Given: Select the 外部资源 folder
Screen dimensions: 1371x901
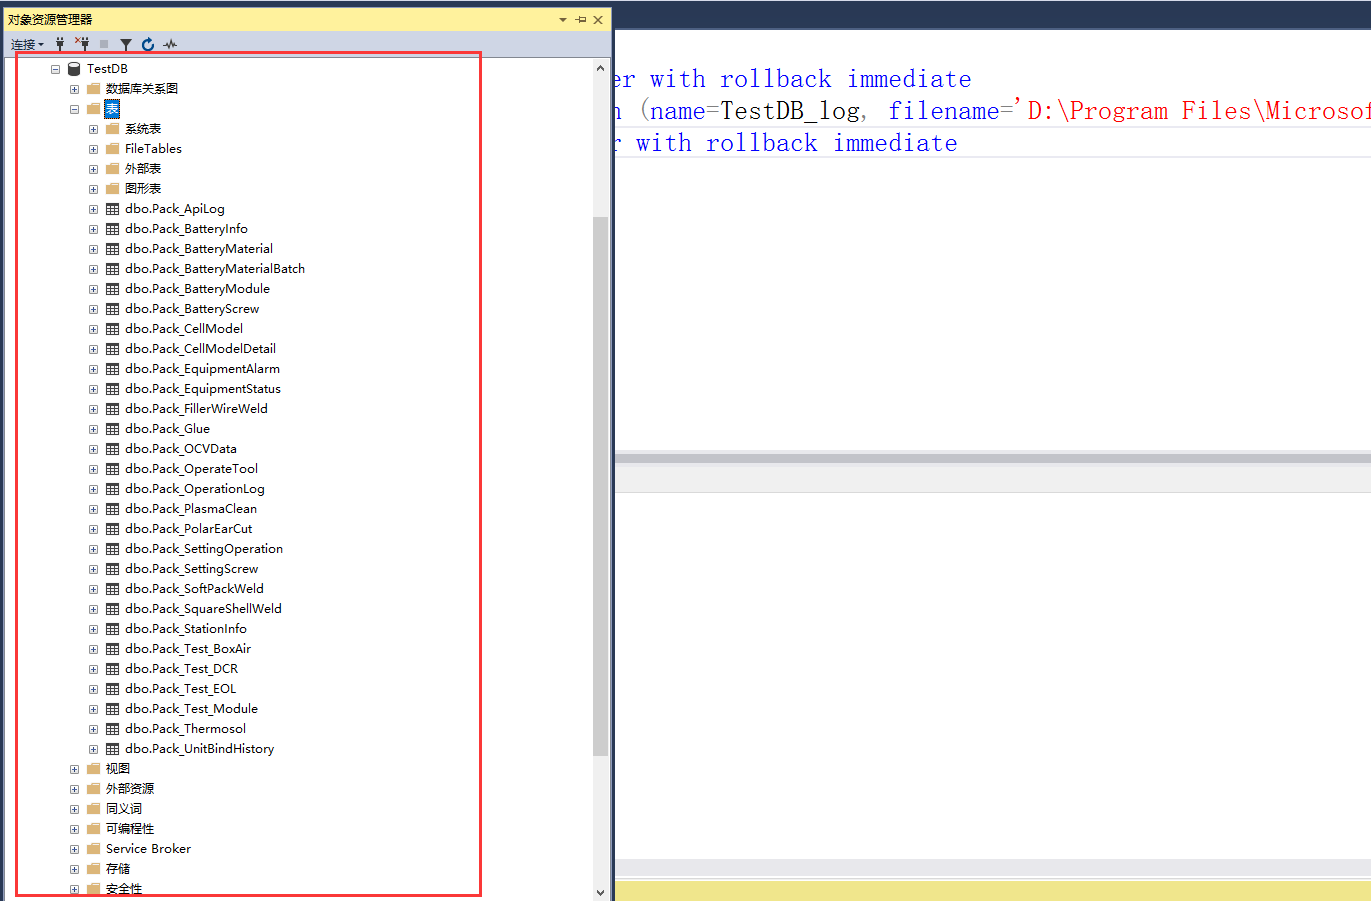Looking at the screenshot, I should 130,789.
